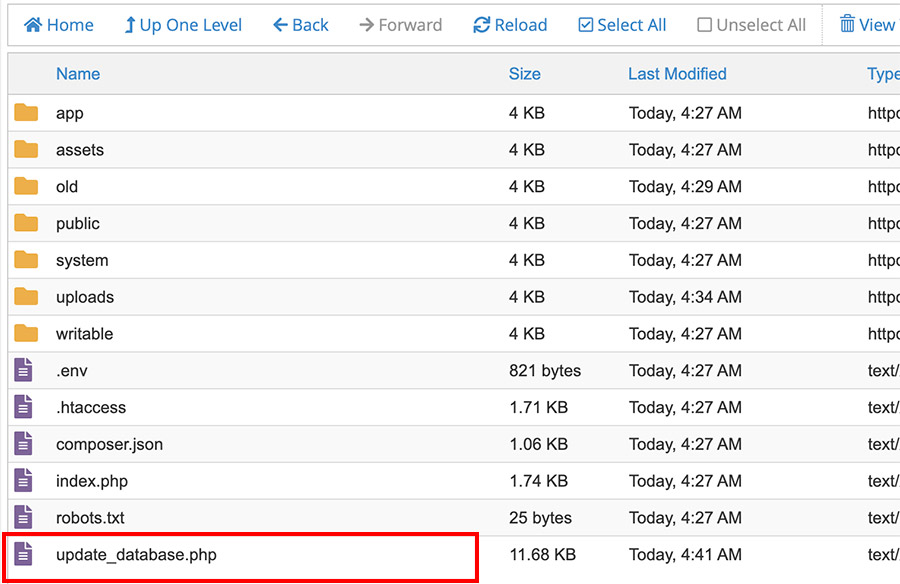Image resolution: width=900 pixels, height=584 pixels.
Task: Go Up One Level
Action: click(183, 25)
